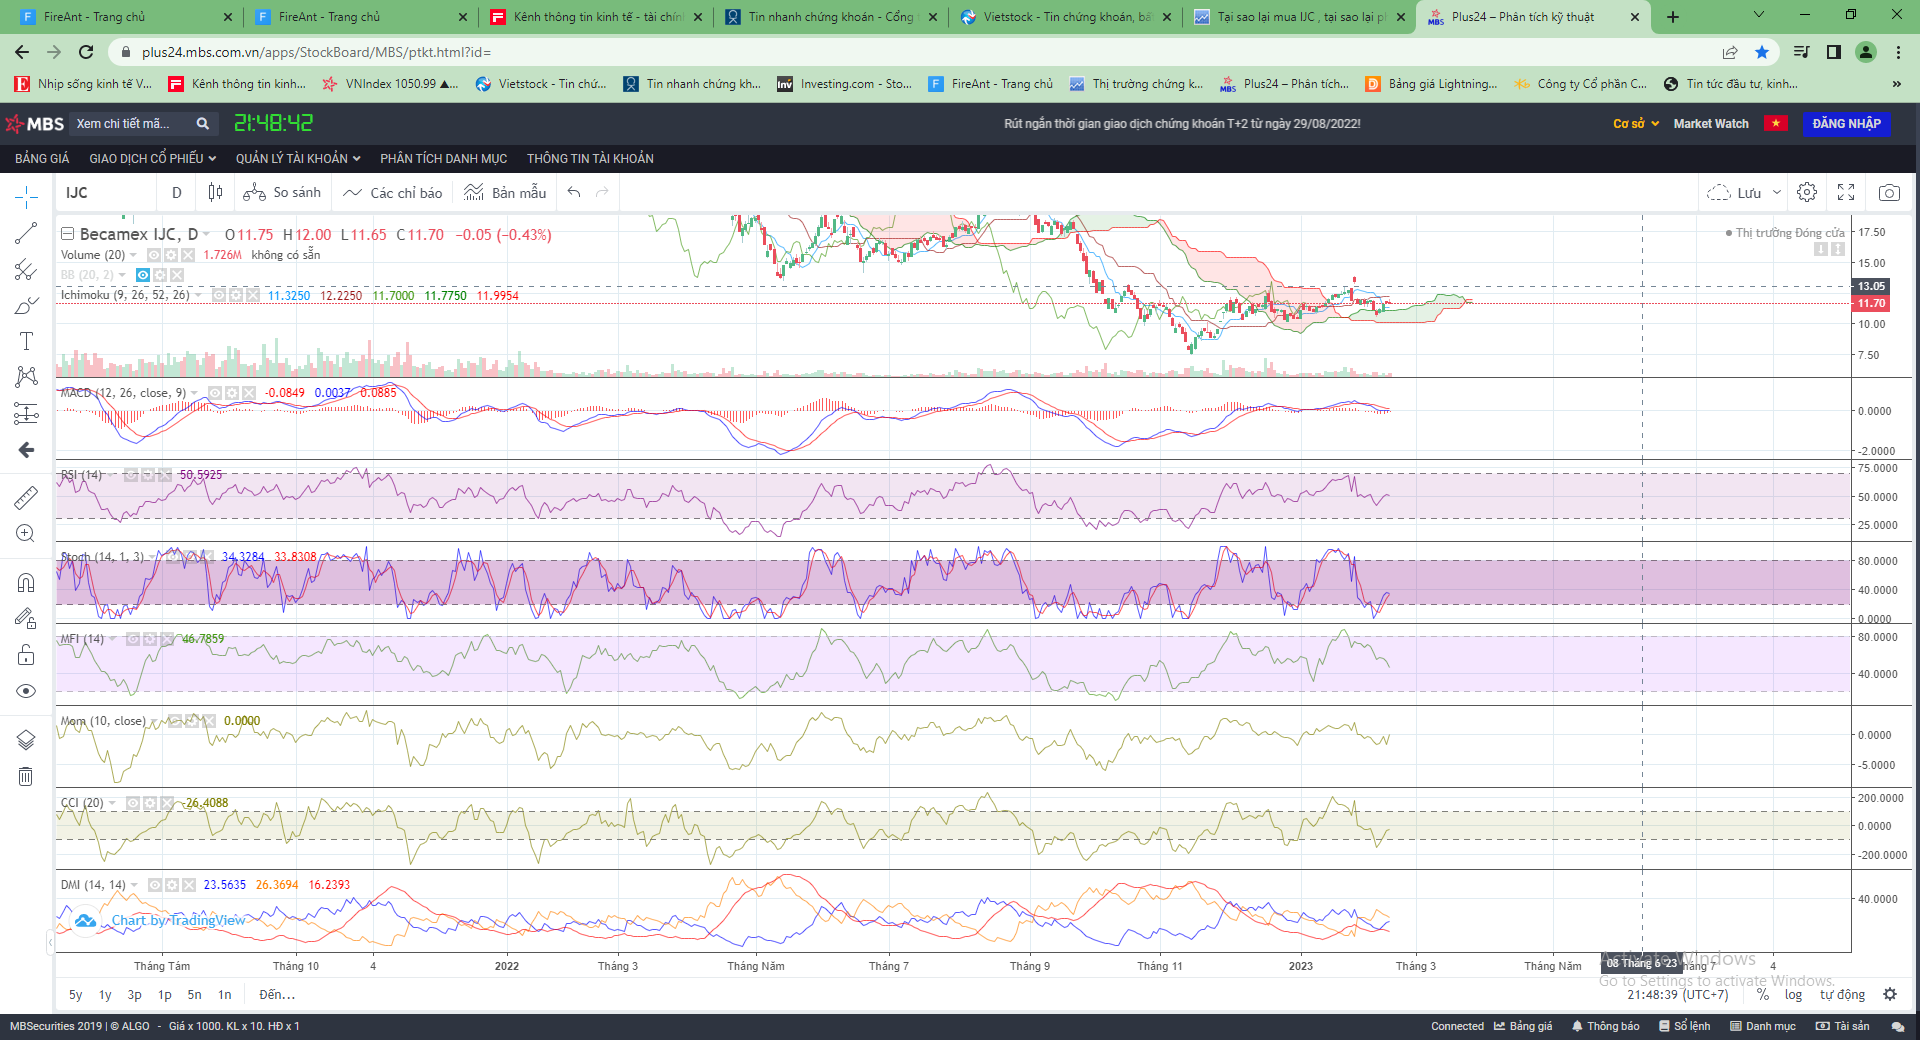1920x1040 pixels.
Task: Go to BẢNG GIÁ menu item
Action: coord(42,158)
